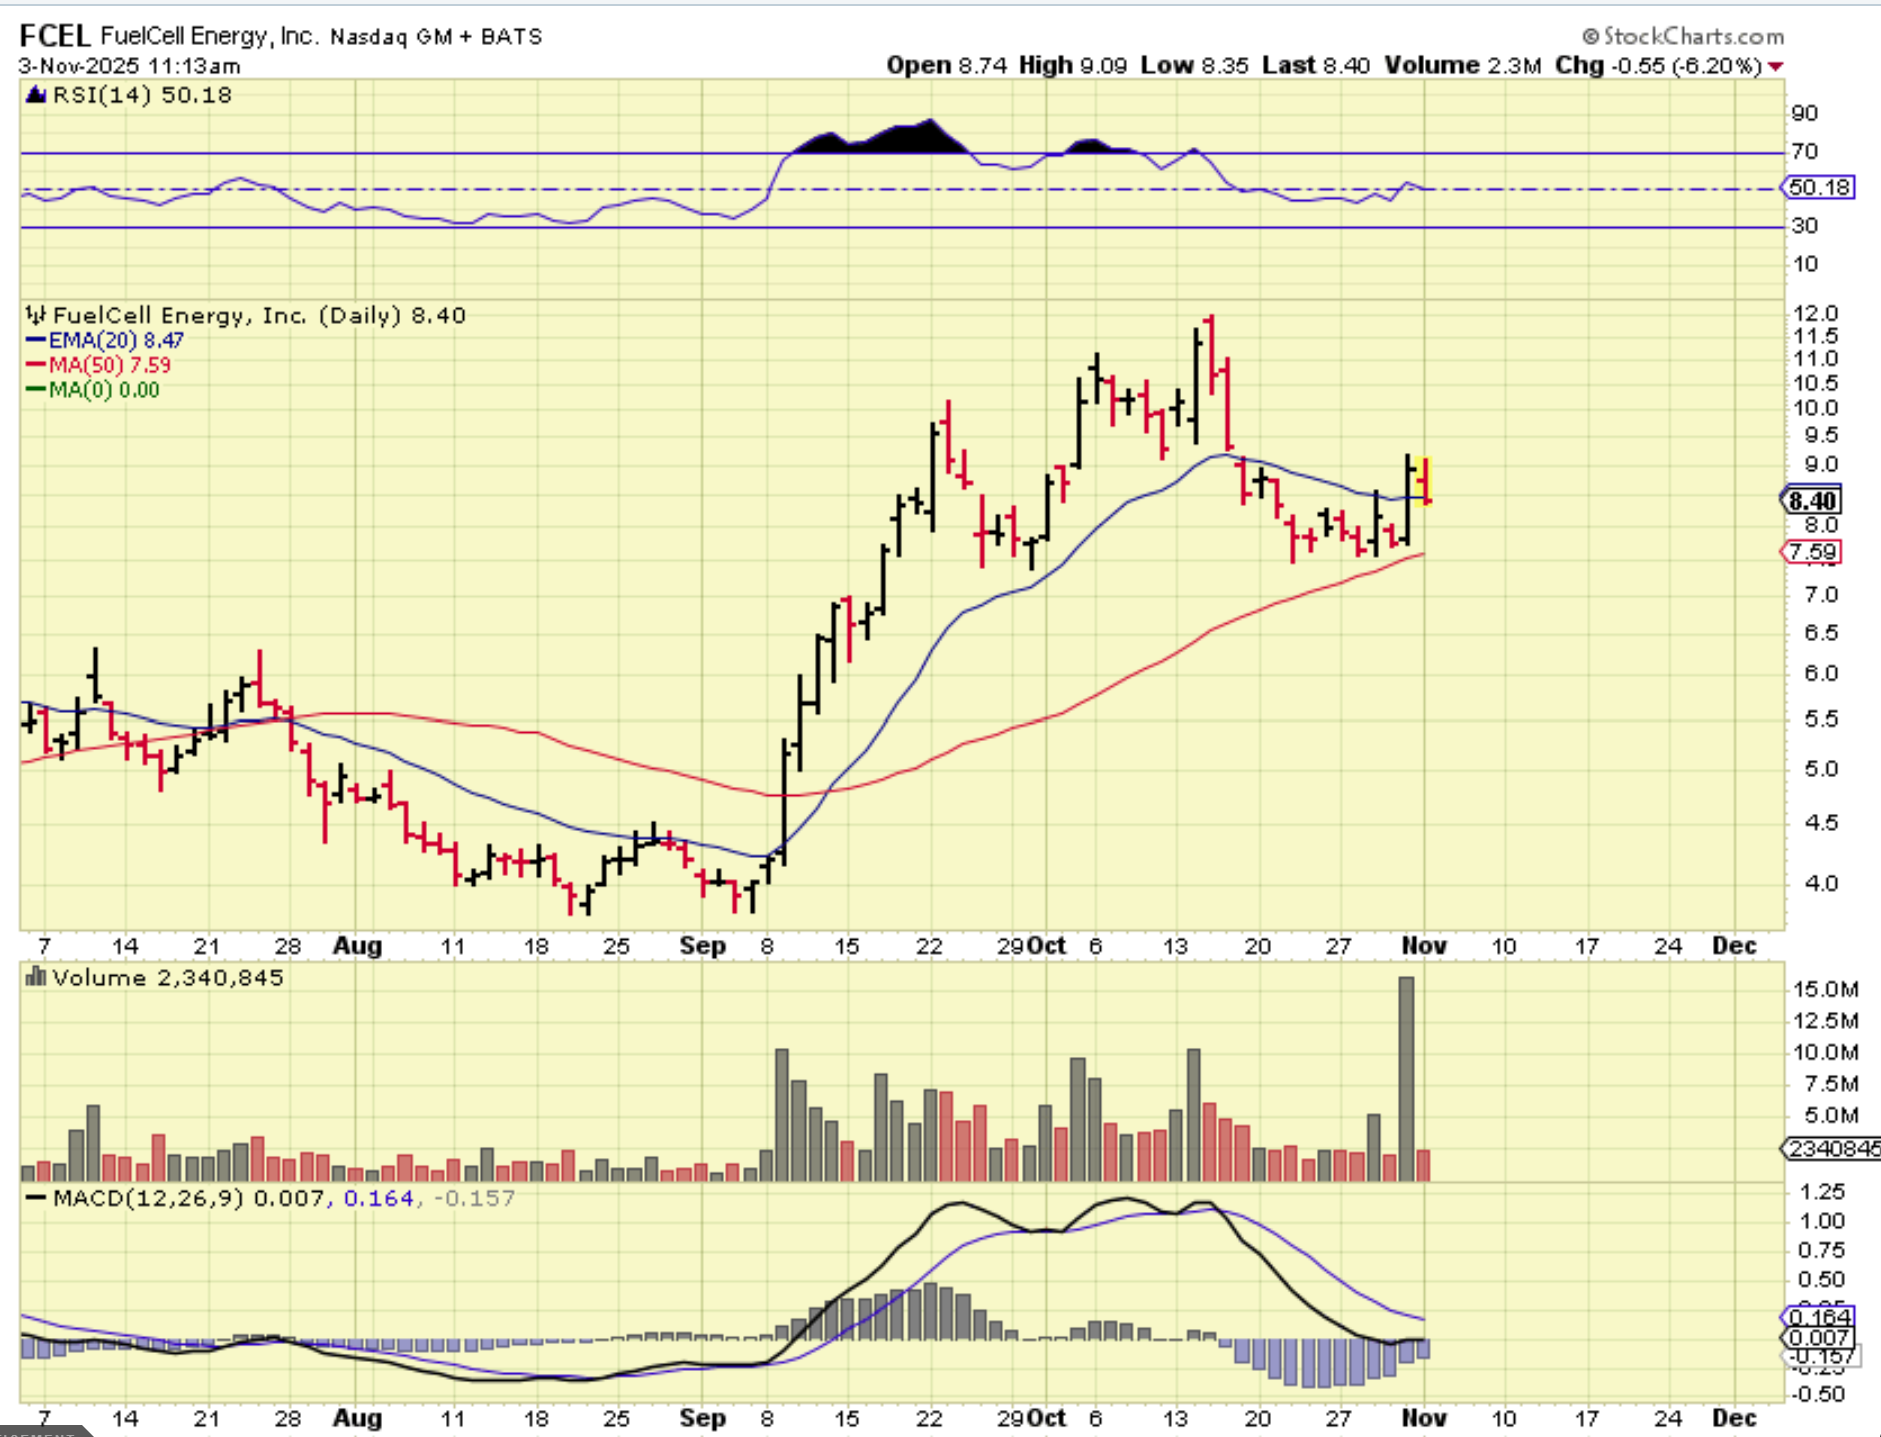Click the 0.007 MACD flag on right axis
Viewport: 1881px width, 1437px height.
(1819, 1338)
